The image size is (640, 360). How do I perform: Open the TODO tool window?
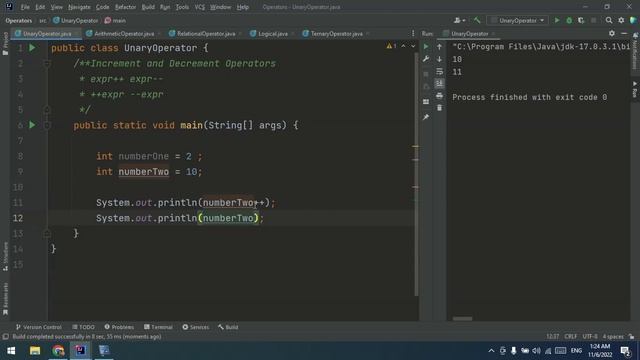click(x=83, y=327)
